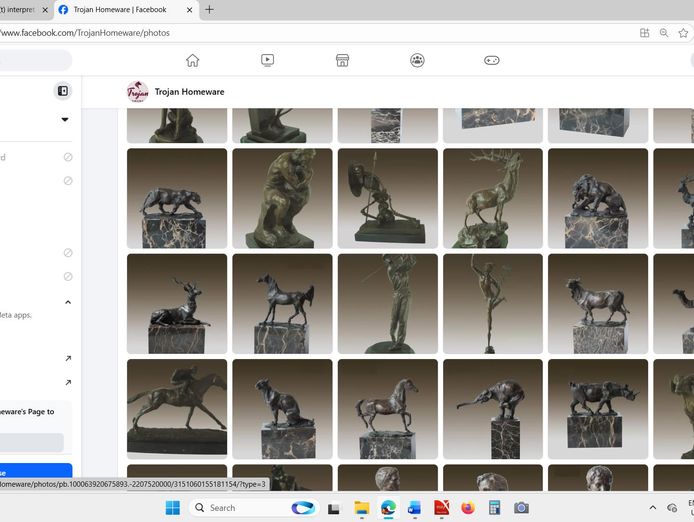694x522 pixels.
Task: Expand the black dropdown arrow in sidebar
Action: point(65,120)
